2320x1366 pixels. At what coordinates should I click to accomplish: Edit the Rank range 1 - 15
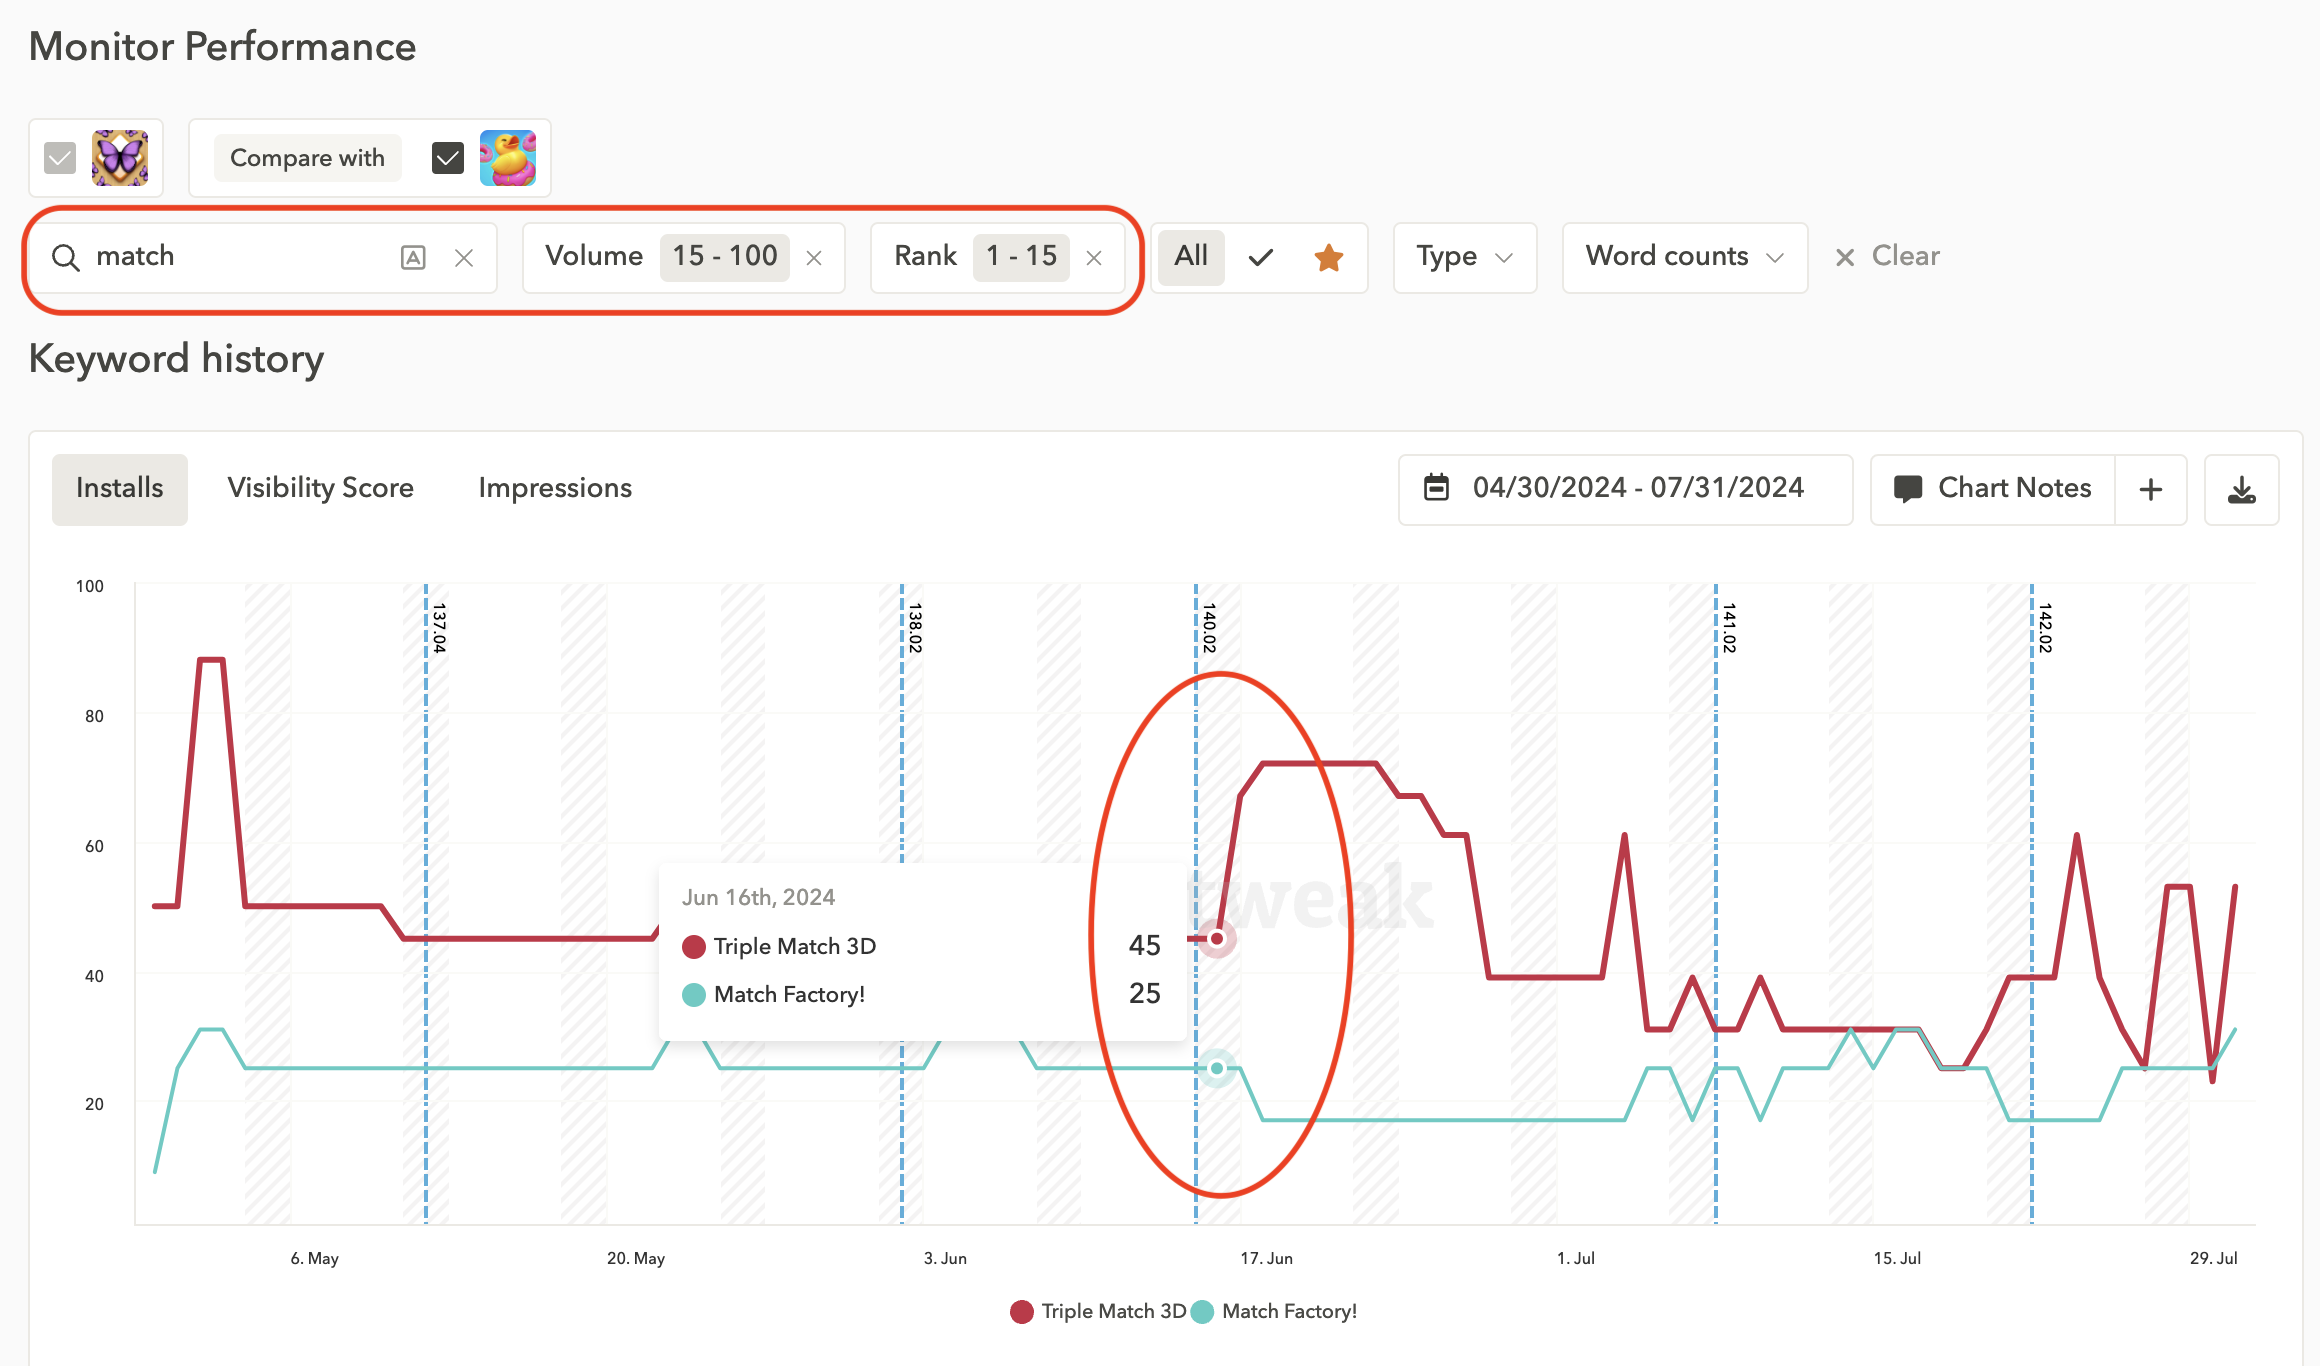click(x=1021, y=257)
